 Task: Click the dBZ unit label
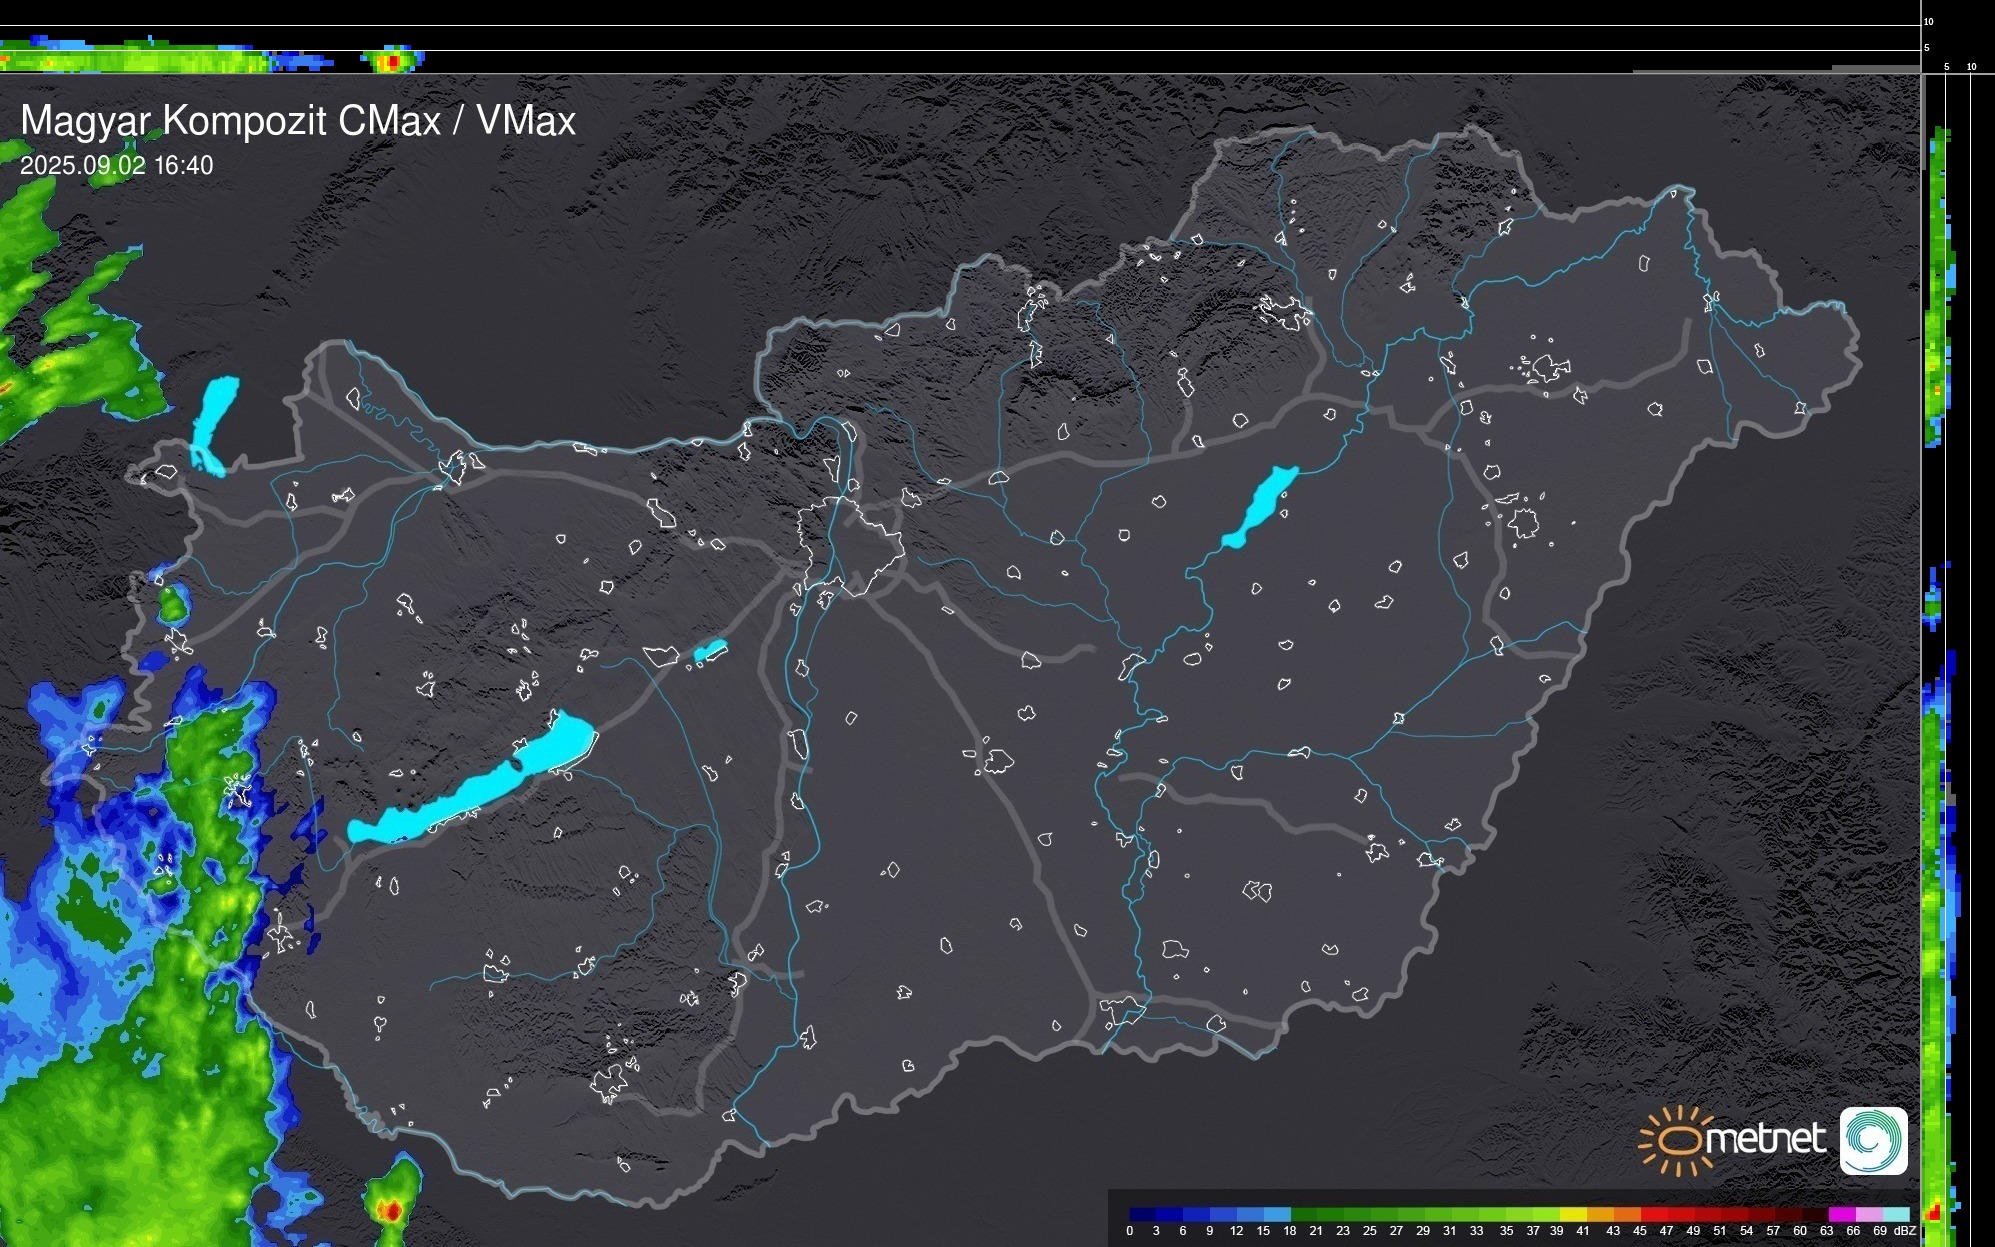tap(1904, 1231)
